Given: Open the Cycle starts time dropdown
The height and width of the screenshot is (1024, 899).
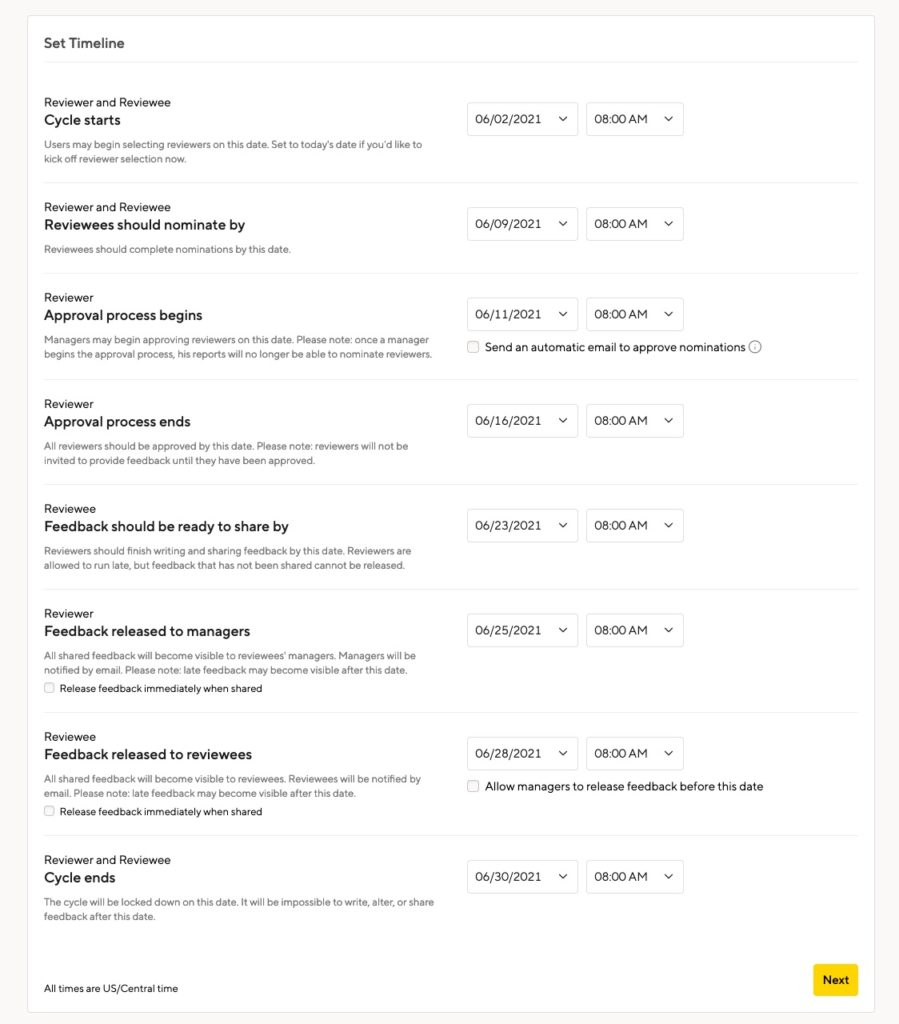Looking at the screenshot, I should pos(635,119).
